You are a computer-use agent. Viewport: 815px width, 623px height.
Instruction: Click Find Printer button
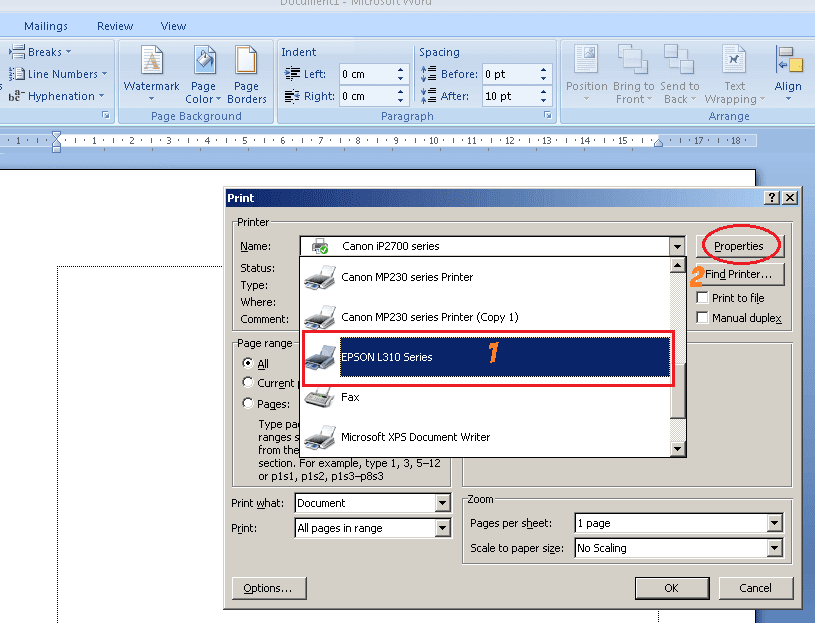(x=739, y=274)
